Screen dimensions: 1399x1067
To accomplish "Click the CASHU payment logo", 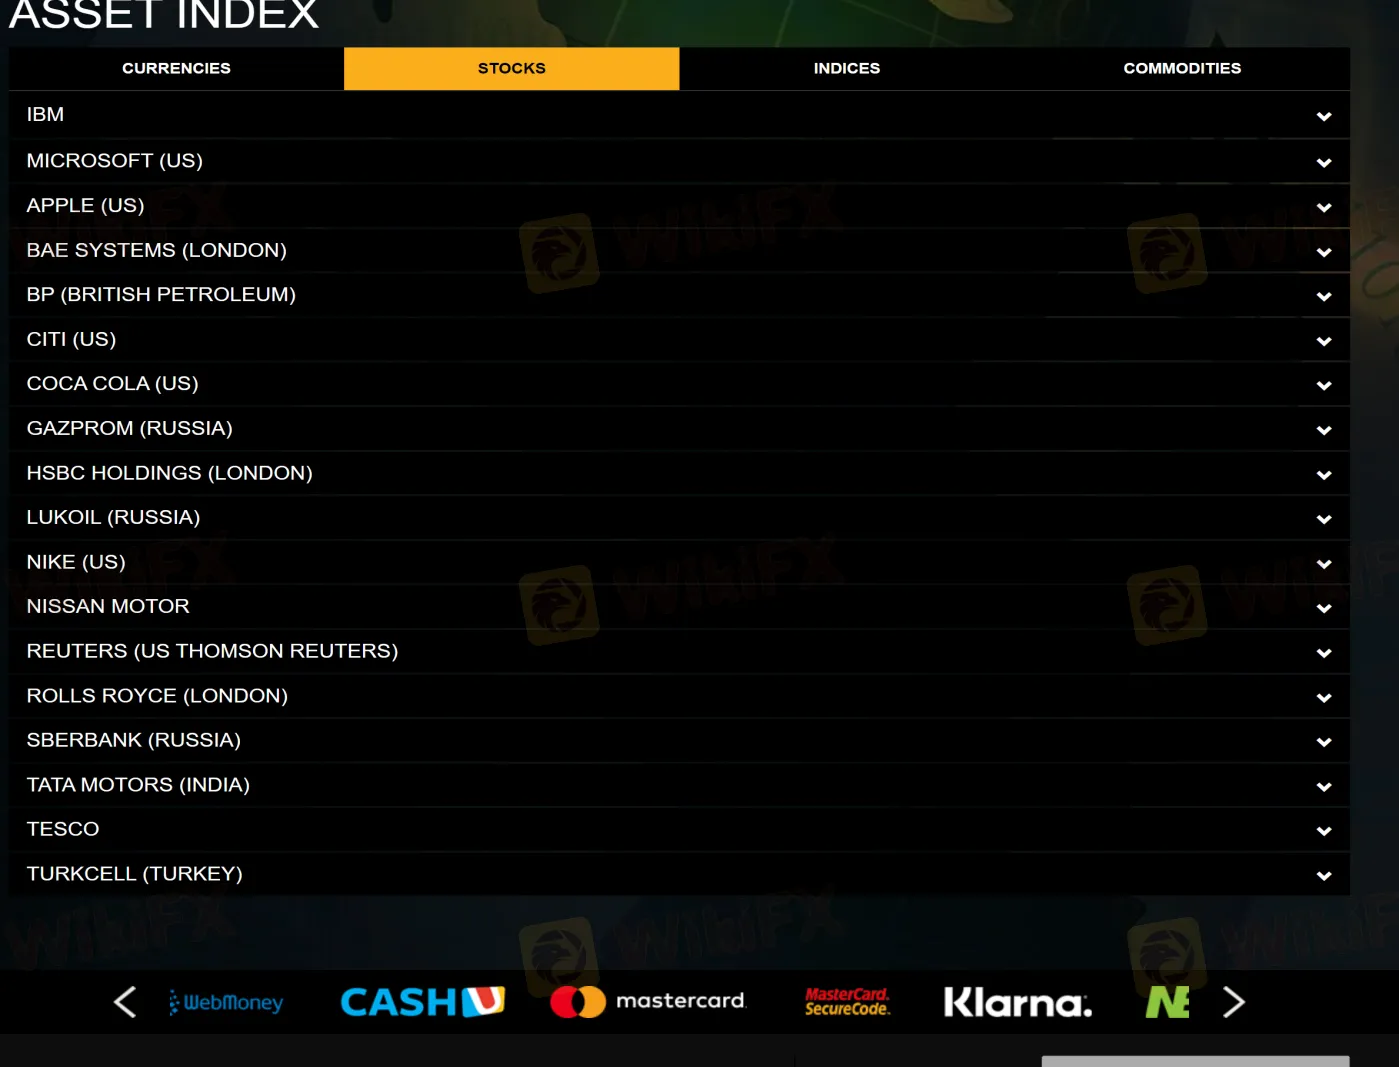I will pos(423,1002).
